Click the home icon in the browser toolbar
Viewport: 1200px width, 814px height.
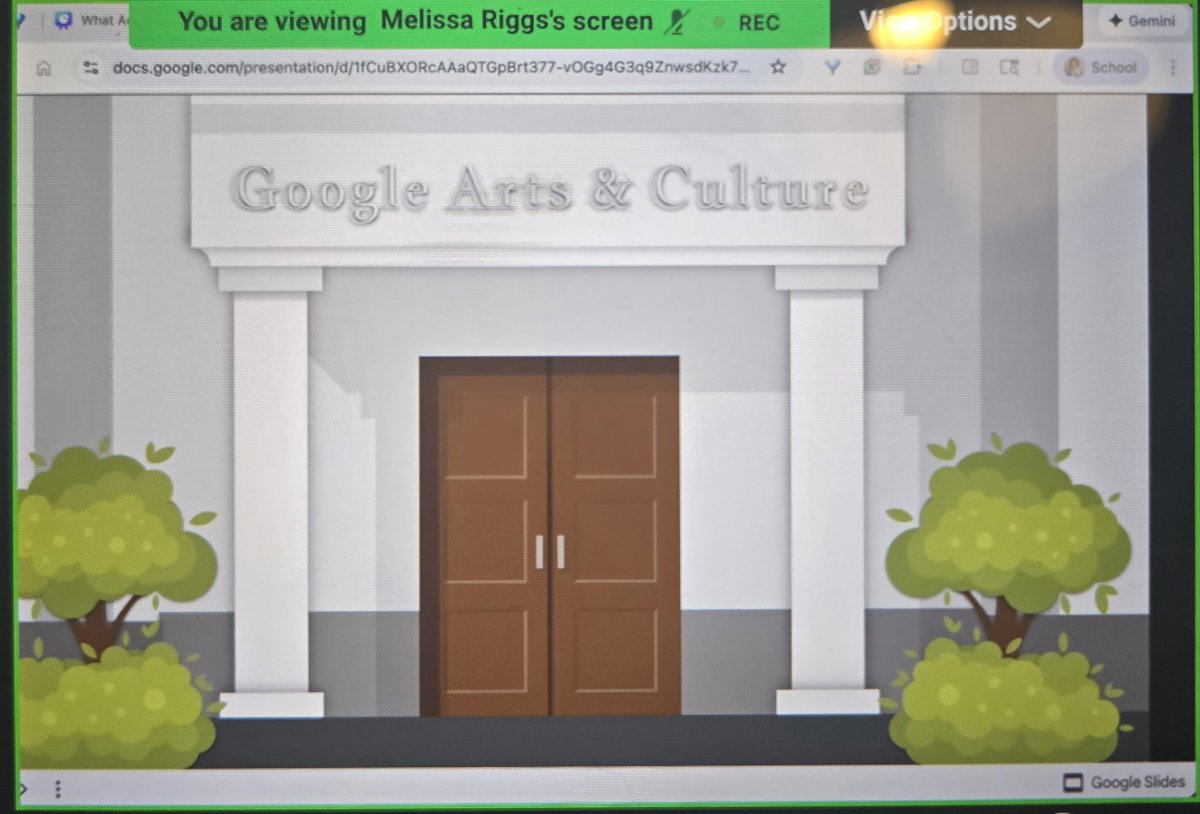[x=43, y=68]
